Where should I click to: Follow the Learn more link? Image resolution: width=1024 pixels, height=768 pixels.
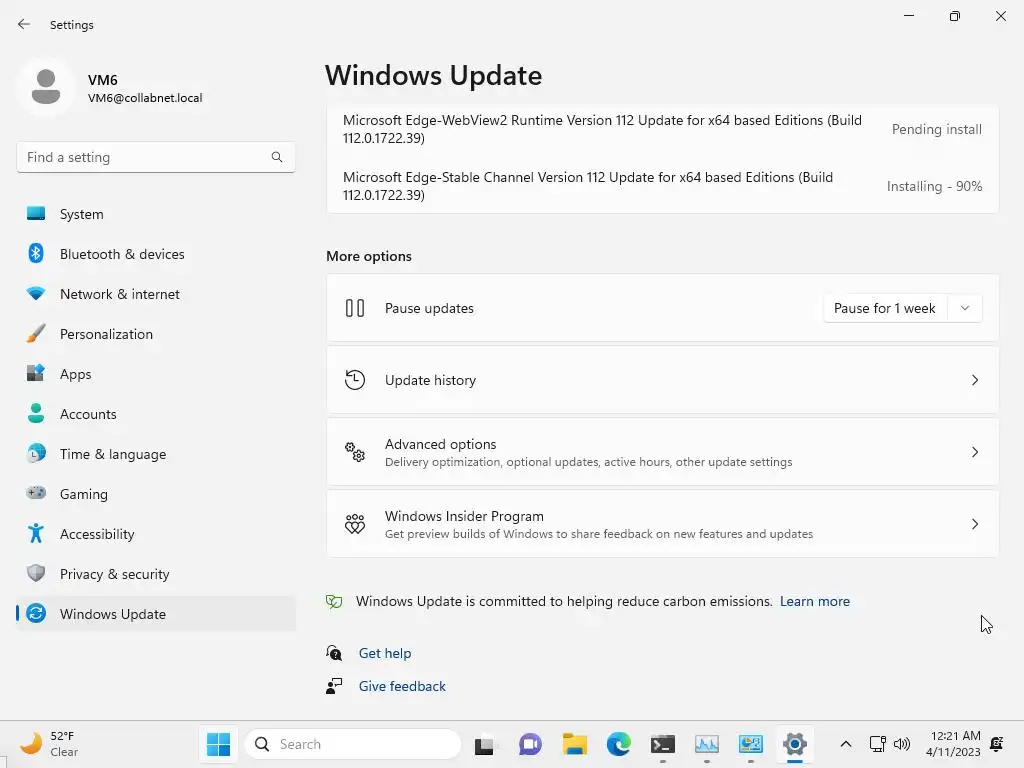[x=814, y=601]
